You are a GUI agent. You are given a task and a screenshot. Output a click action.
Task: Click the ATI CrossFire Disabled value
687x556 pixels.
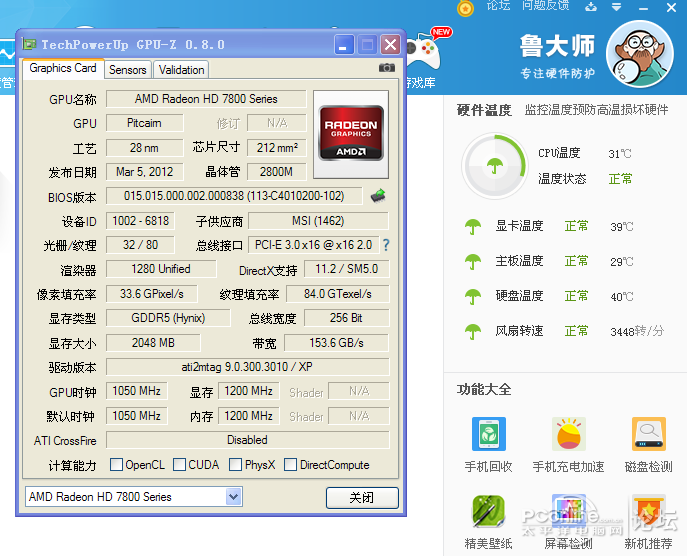click(x=247, y=440)
